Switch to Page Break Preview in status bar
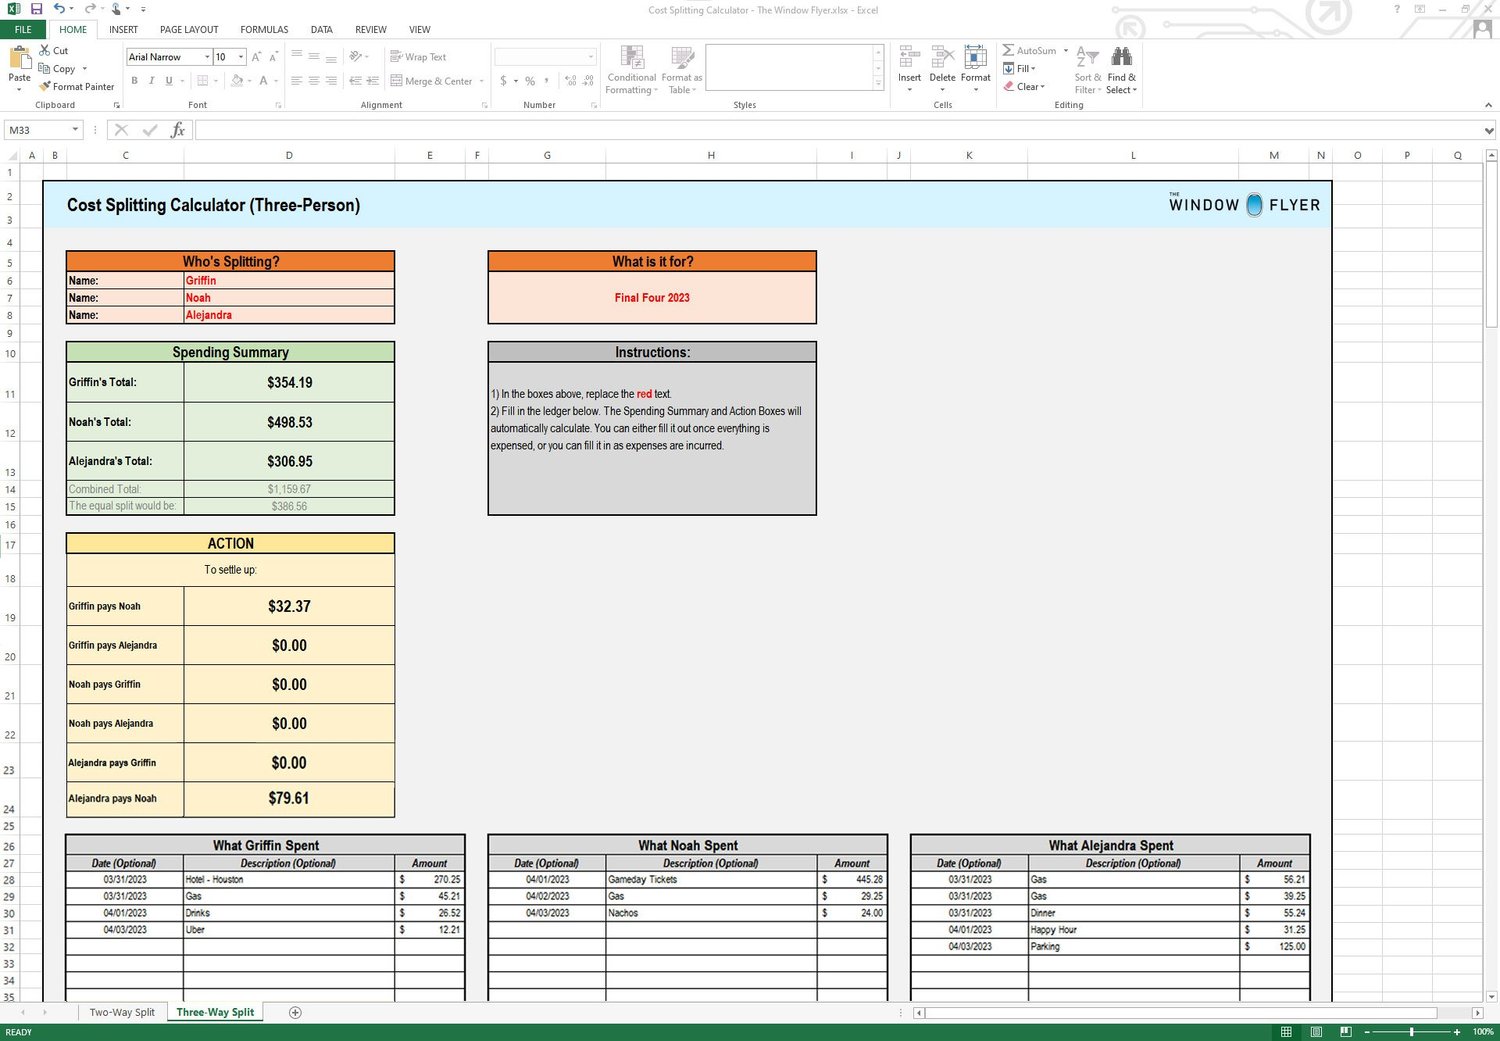The height and width of the screenshot is (1041, 1500). (x=1346, y=1032)
